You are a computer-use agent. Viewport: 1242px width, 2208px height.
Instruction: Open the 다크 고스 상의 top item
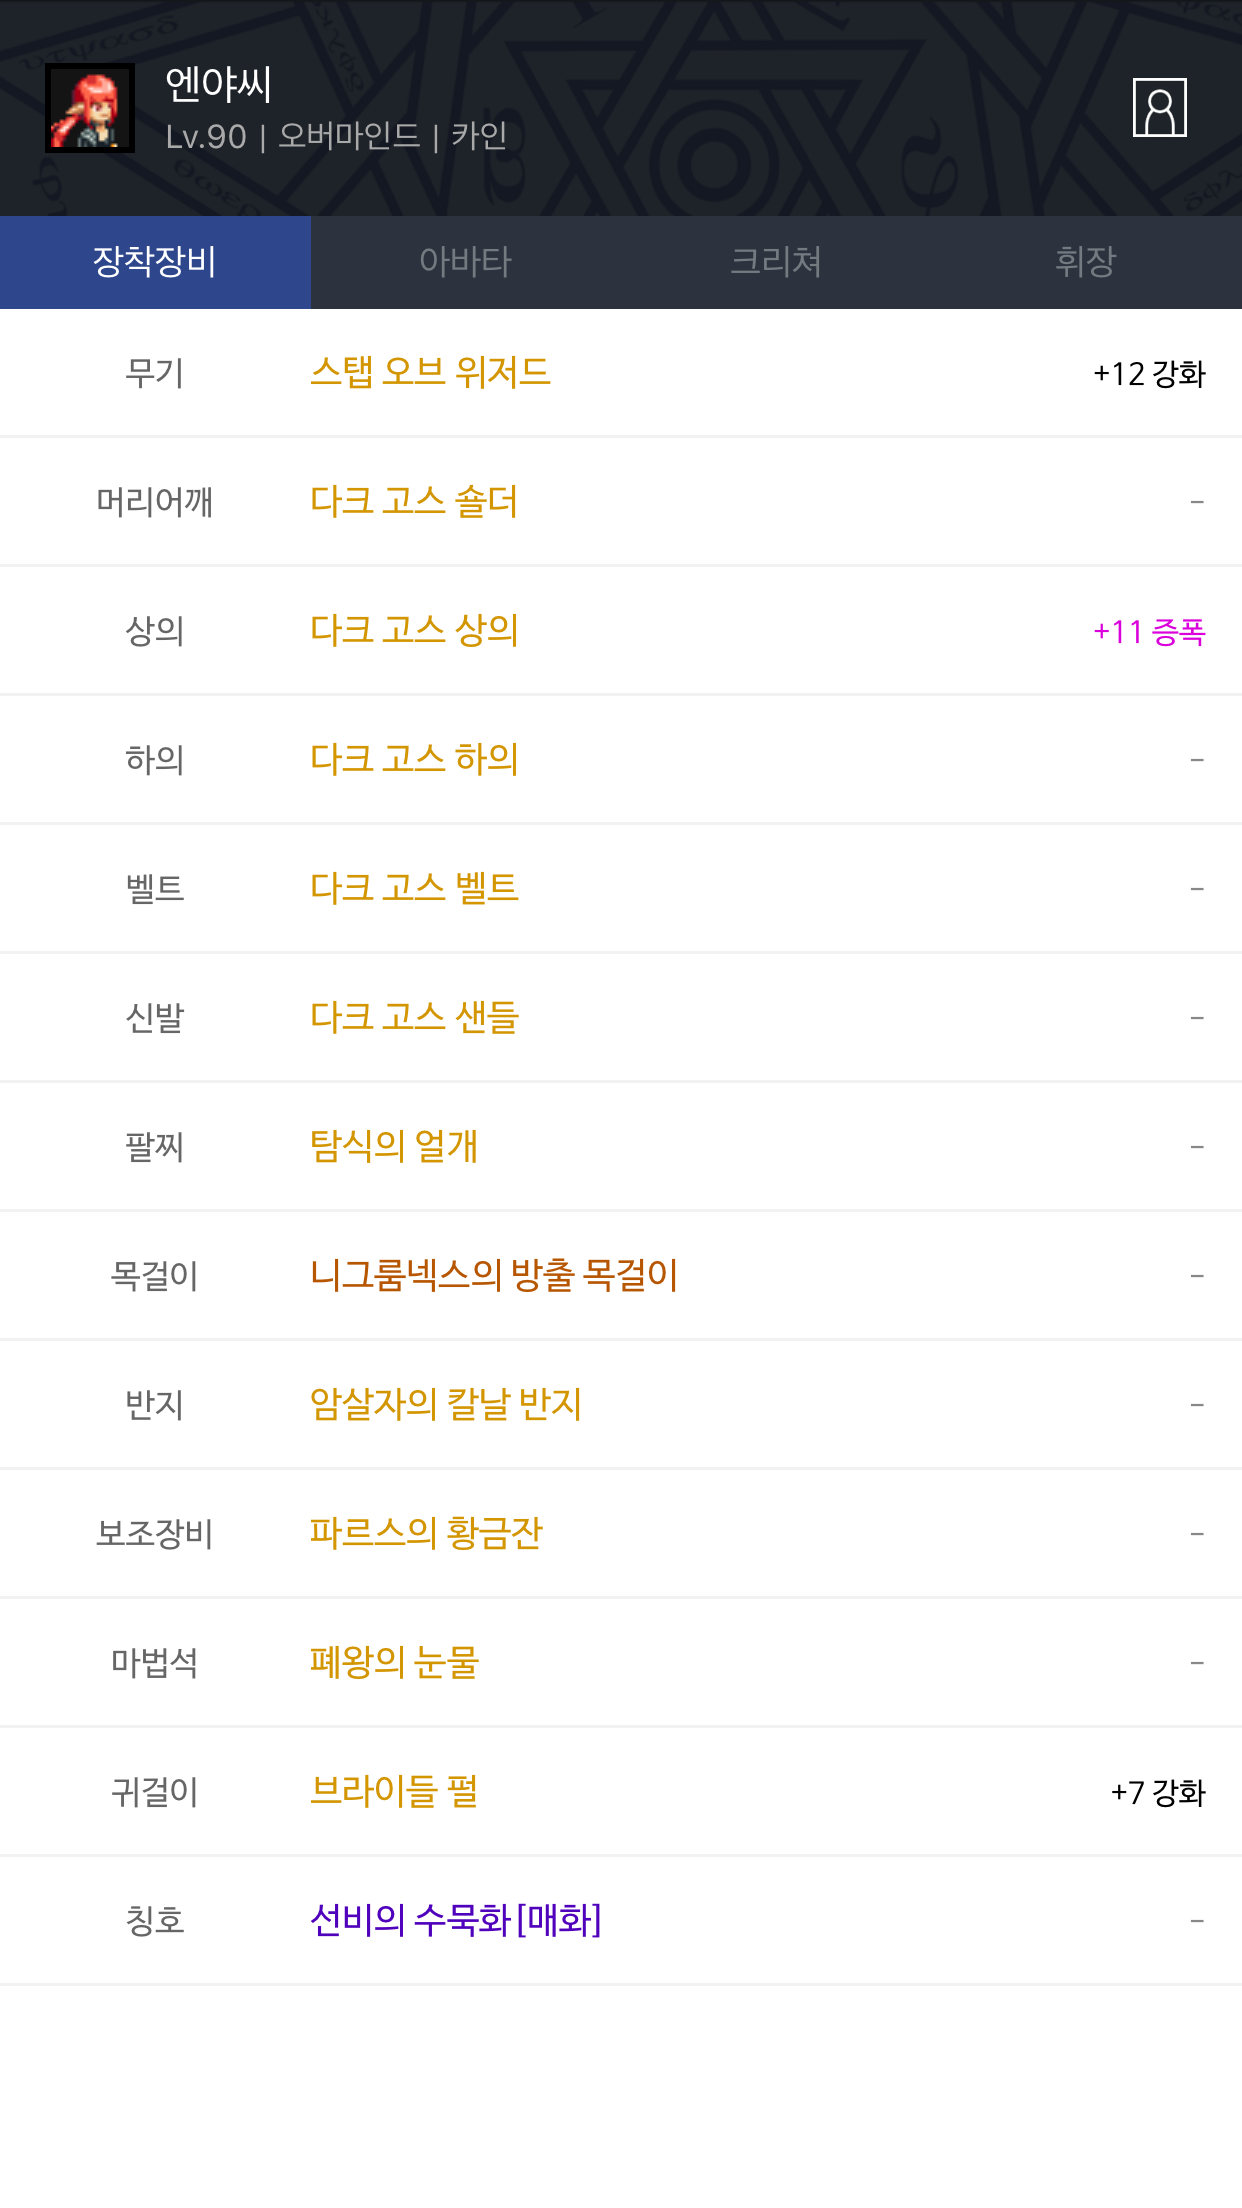pos(414,630)
